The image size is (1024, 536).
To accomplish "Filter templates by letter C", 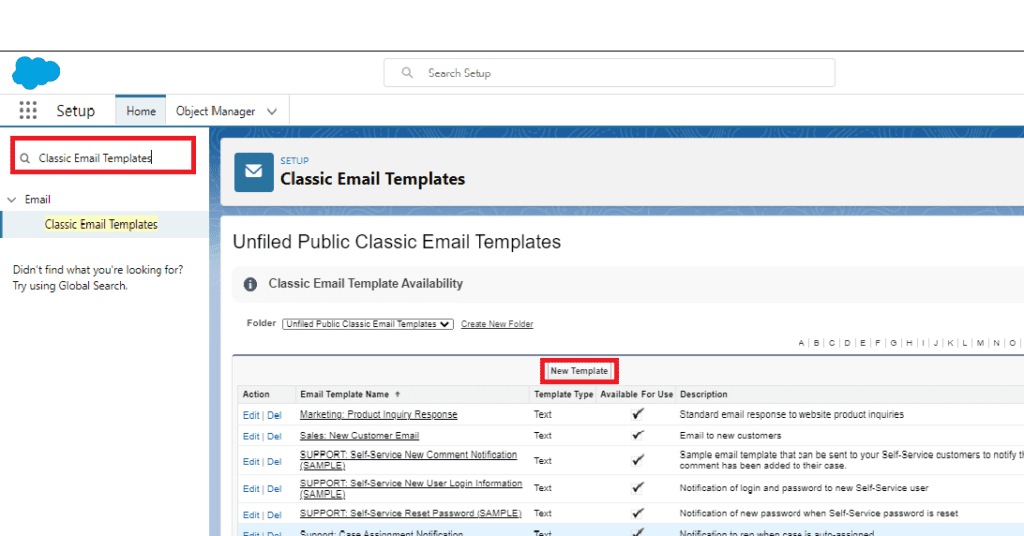I will click(x=832, y=343).
